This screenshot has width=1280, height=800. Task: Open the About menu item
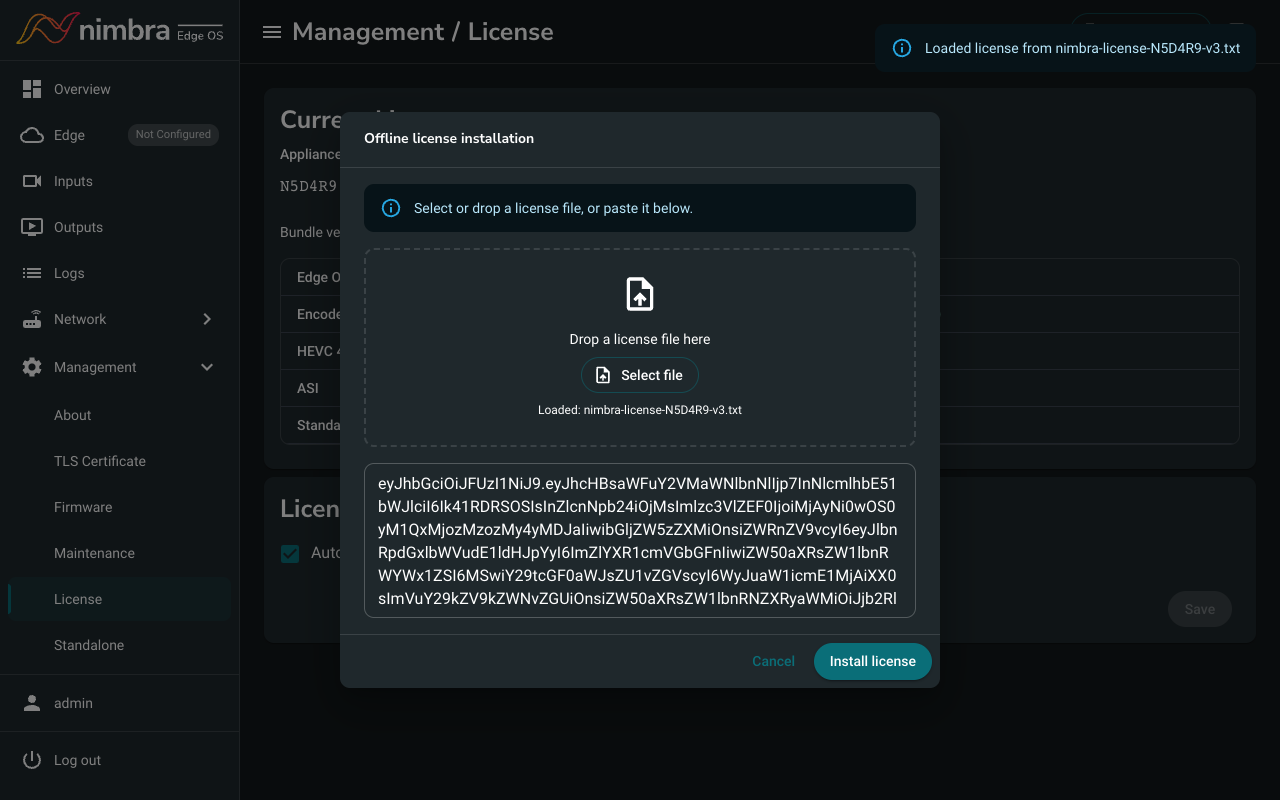72,415
